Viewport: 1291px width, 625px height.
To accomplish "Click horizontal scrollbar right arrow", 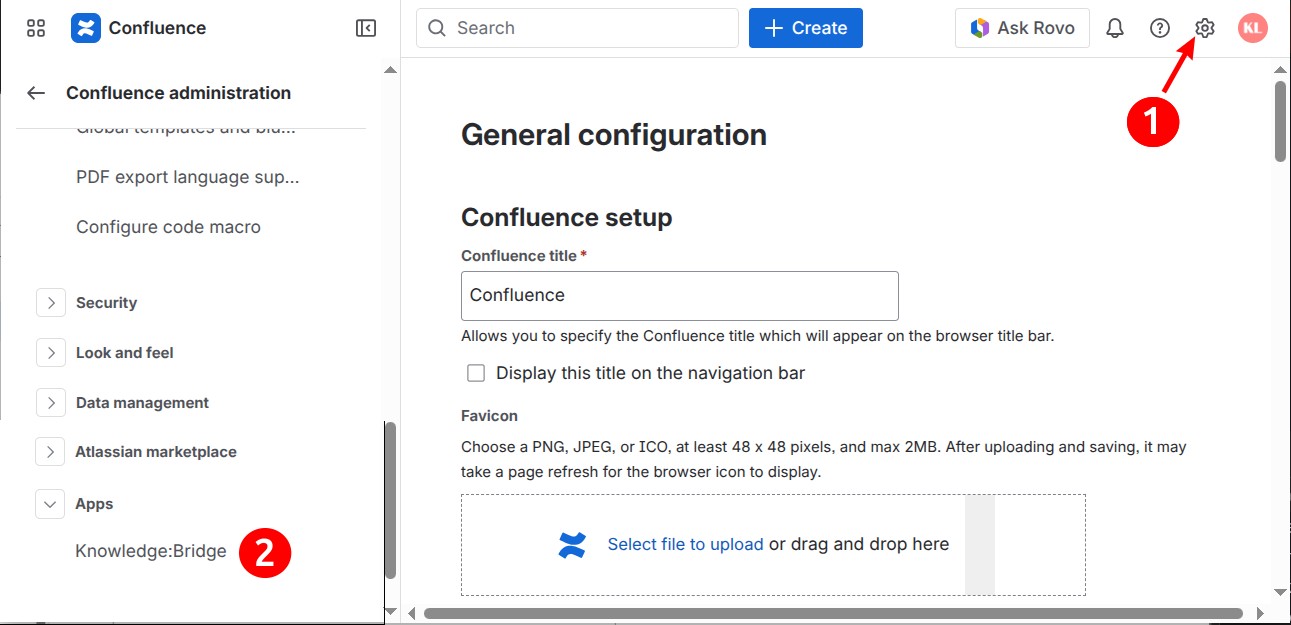I will (x=1260, y=613).
